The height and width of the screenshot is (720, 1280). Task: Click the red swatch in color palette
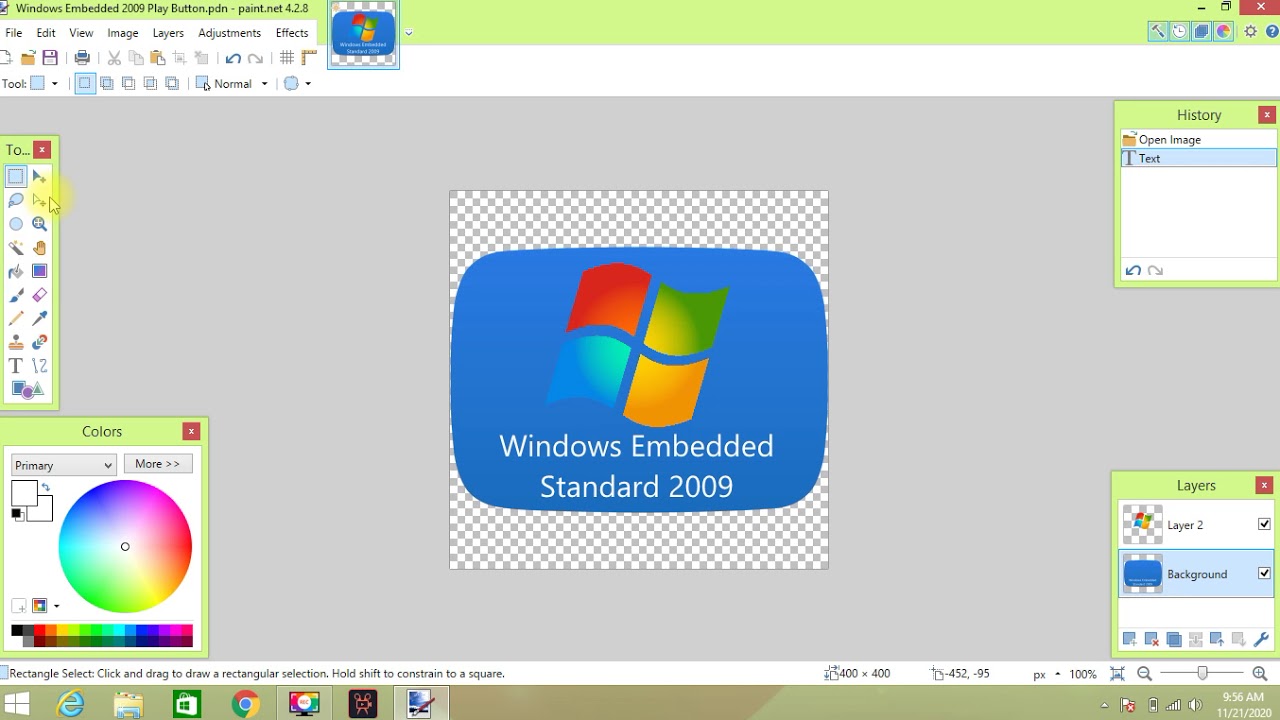tap(39, 631)
